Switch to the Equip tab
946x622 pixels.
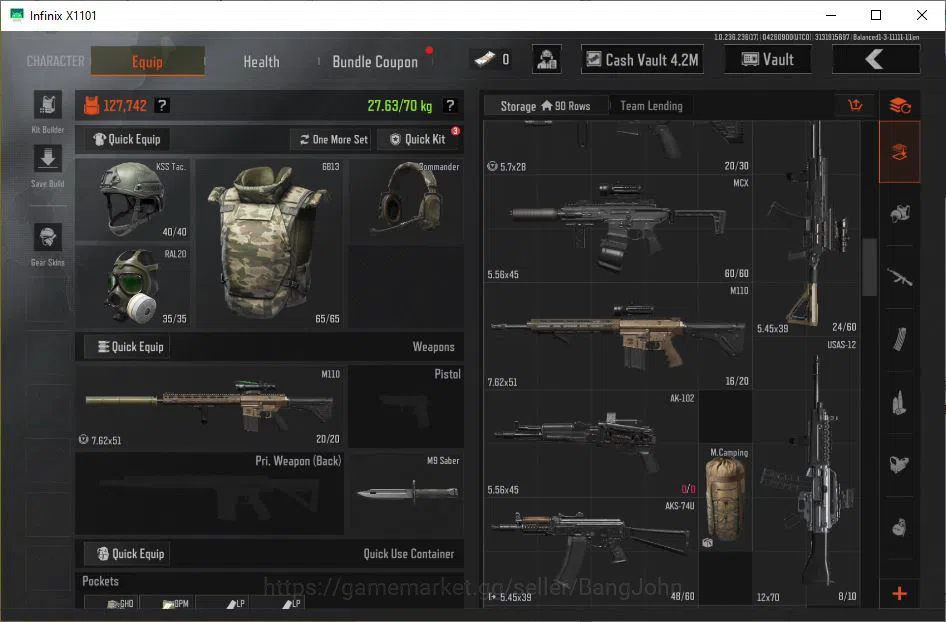click(x=147, y=61)
